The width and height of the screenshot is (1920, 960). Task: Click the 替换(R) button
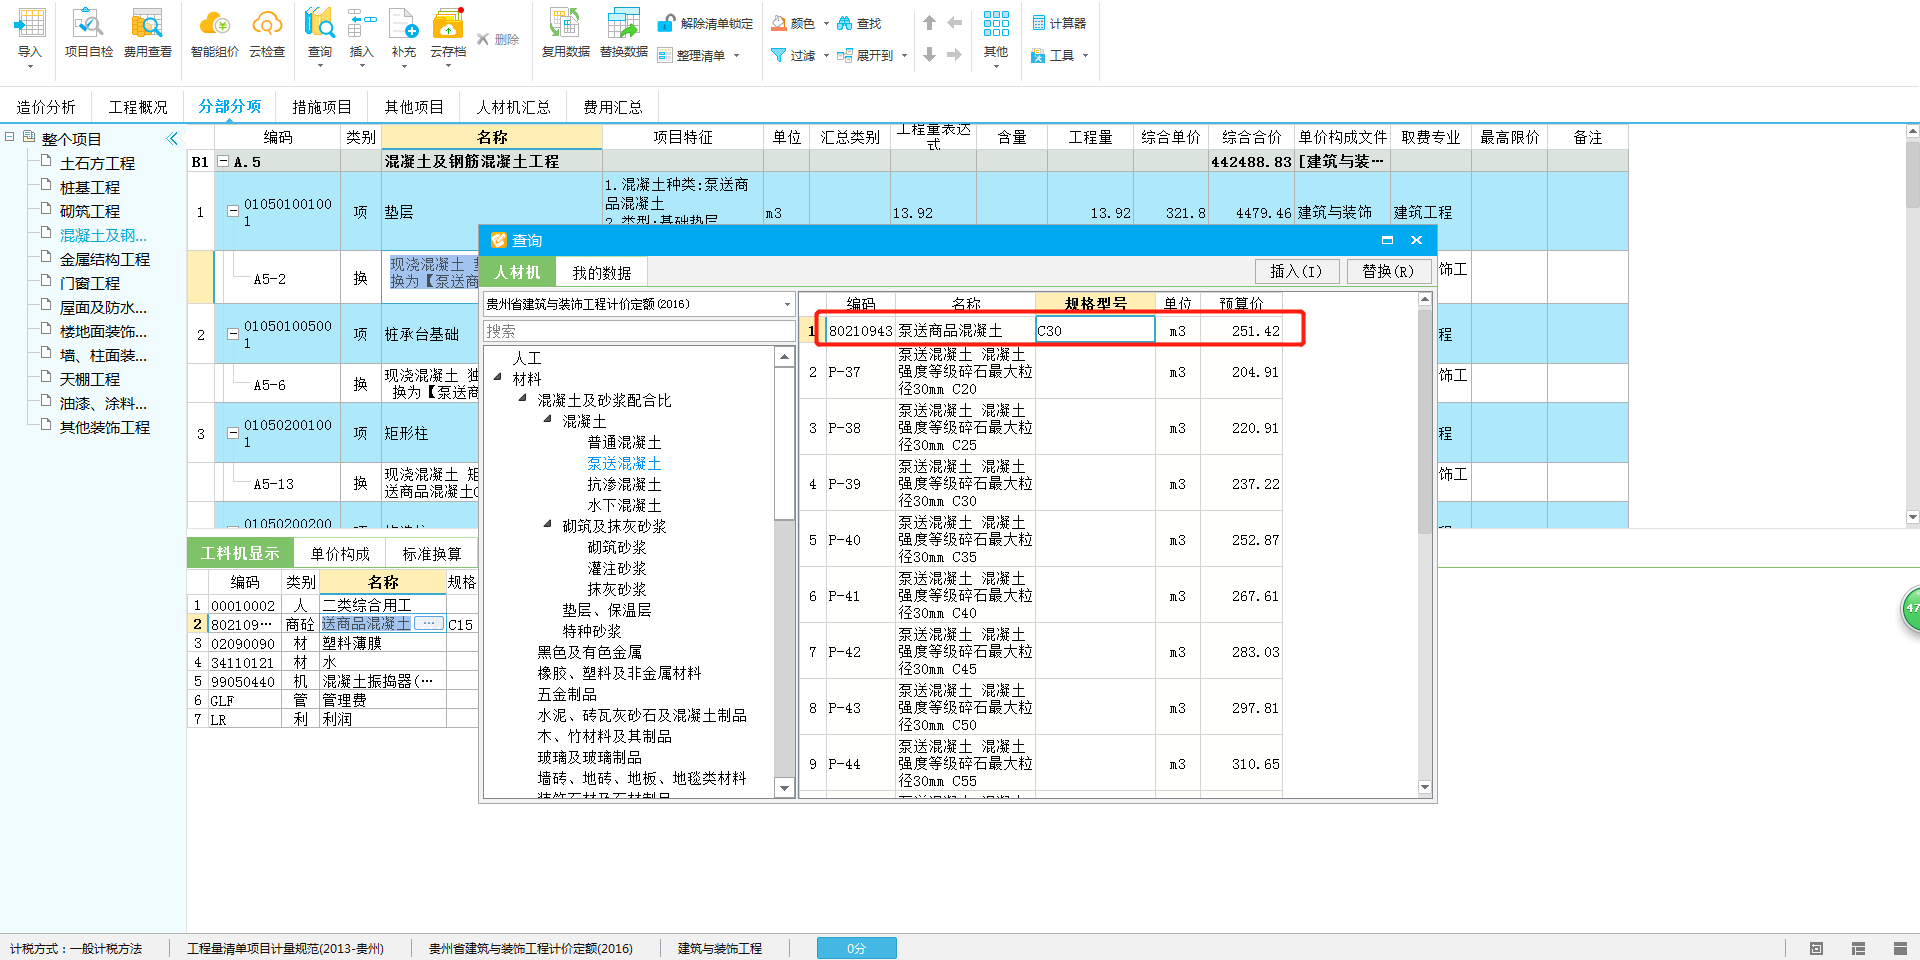(x=1388, y=271)
